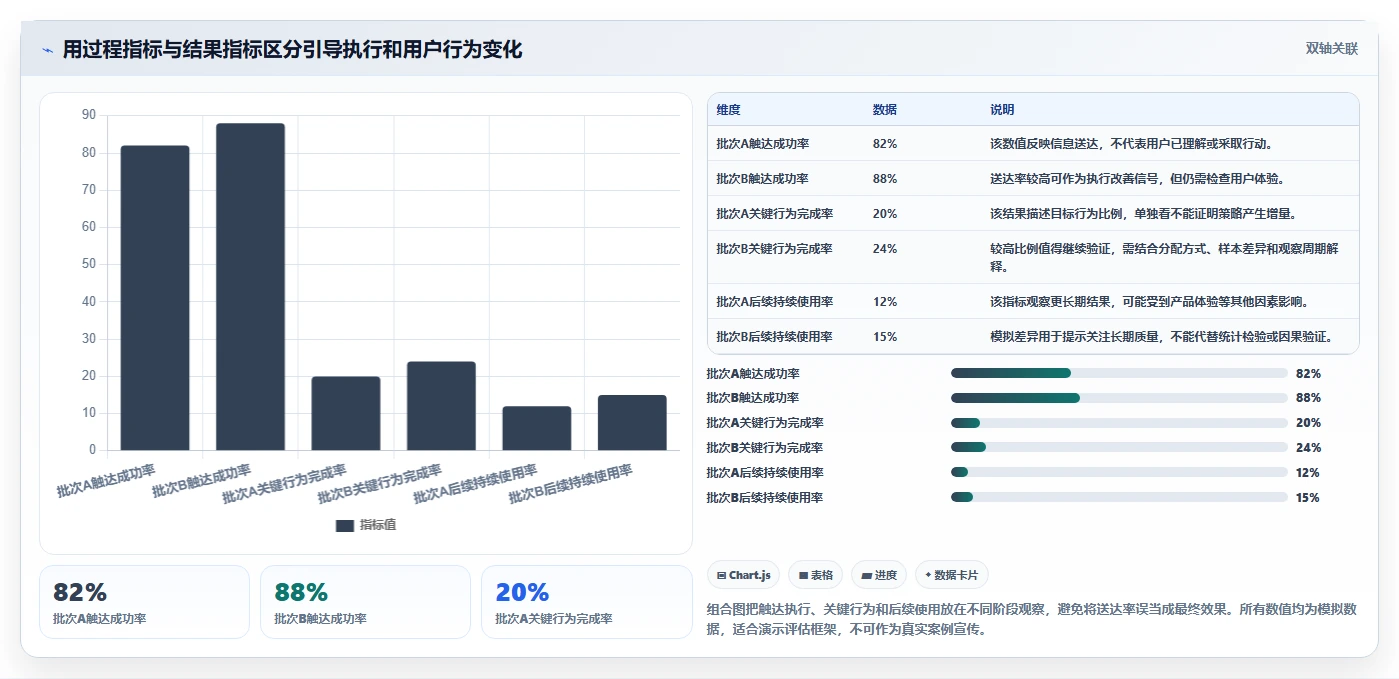1399x679 pixels.
Task: Click the 15% value in the table
Action: 885,337
